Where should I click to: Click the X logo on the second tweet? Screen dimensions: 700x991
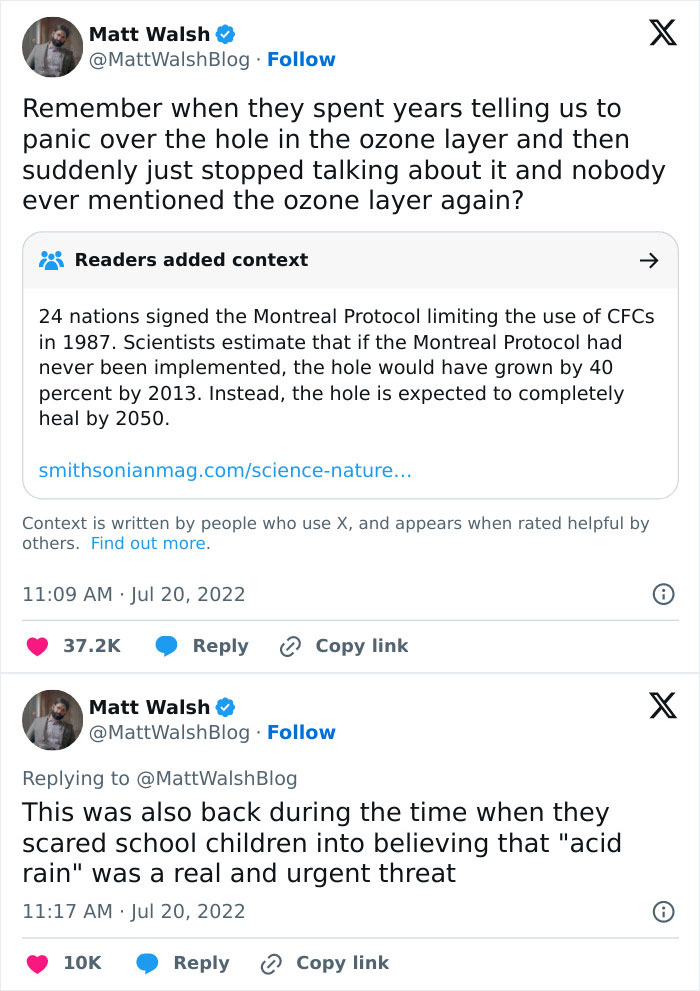[662, 706]
